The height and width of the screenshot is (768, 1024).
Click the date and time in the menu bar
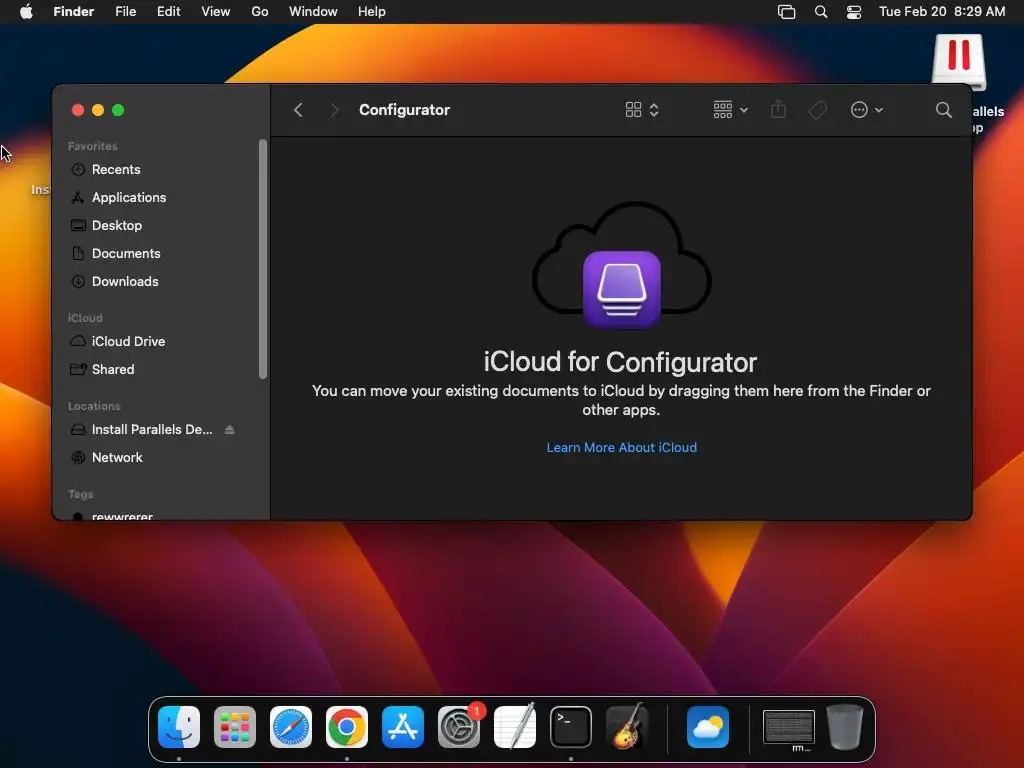pos(942,11)
